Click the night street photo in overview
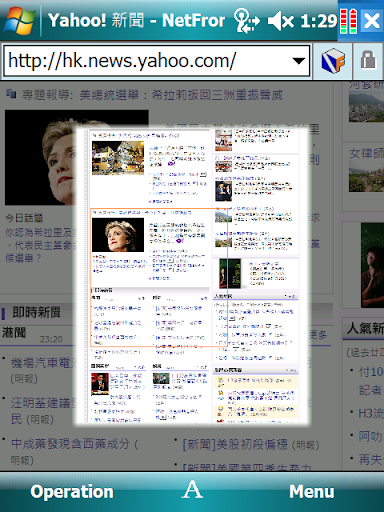Viewport: 384px width, 512px height. click(118, 158)
